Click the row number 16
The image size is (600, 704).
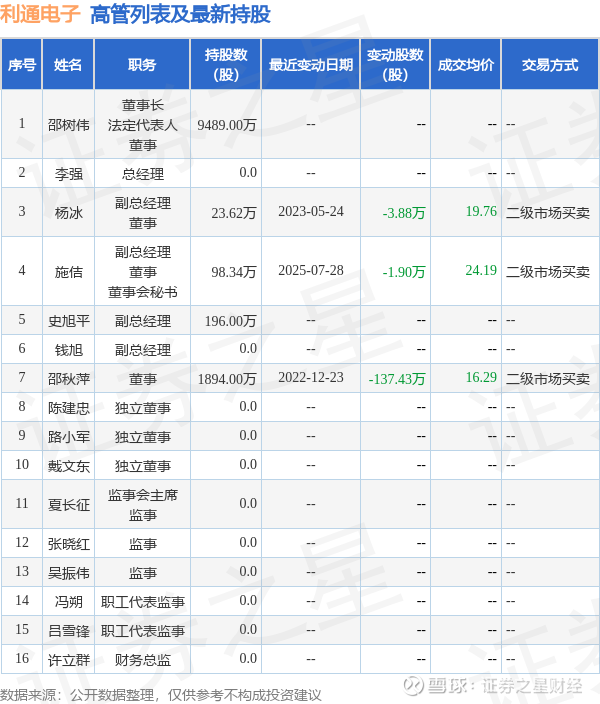click(x=22, y=658)
